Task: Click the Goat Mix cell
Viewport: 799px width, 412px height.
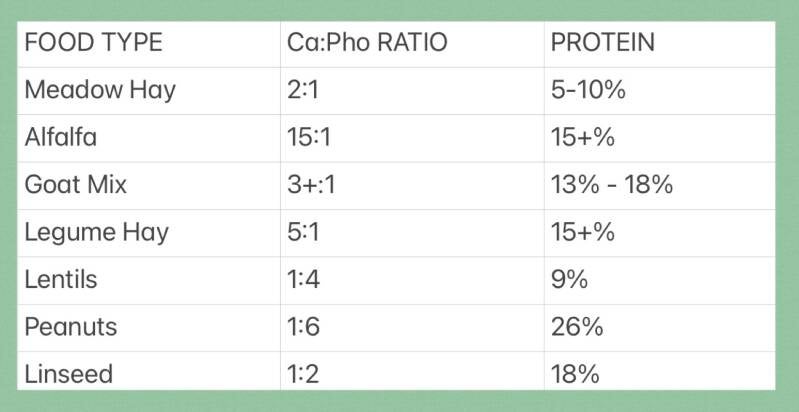Action: click(x=75, y=185)
